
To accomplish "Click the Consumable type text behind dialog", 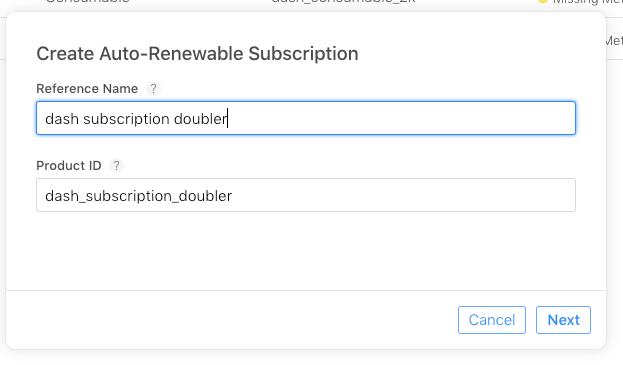I will click(87, 1).
